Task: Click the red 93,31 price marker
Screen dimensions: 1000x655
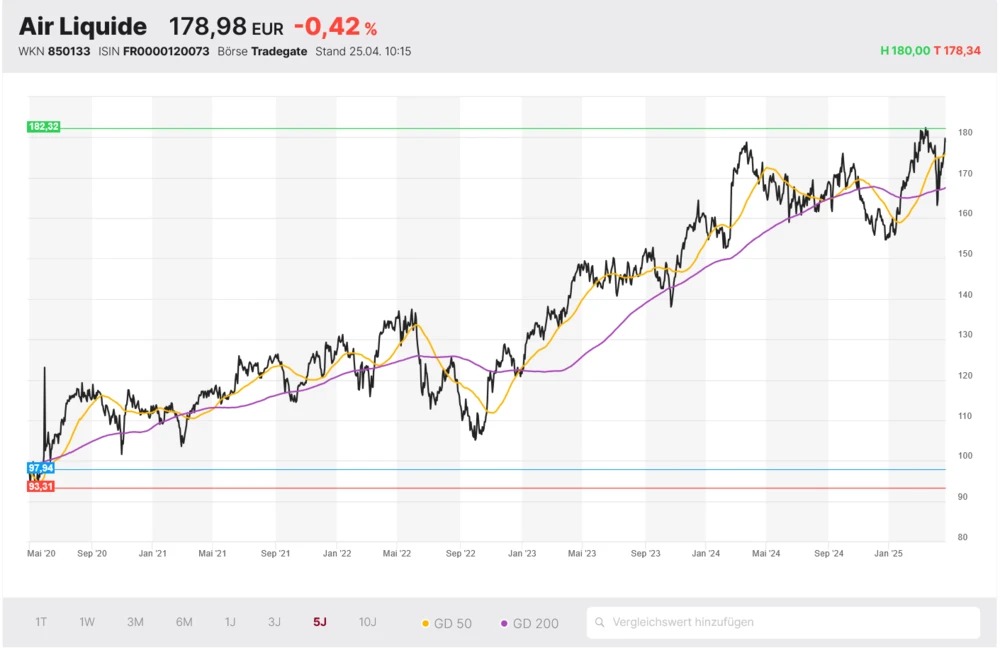Action: pos(42,485)
